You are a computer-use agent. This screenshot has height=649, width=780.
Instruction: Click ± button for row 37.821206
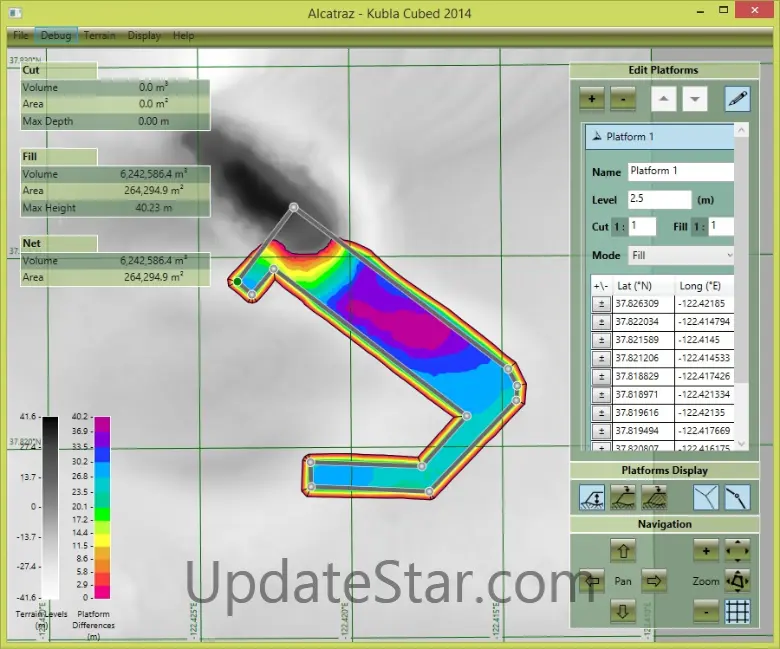(x=601, y=358)
